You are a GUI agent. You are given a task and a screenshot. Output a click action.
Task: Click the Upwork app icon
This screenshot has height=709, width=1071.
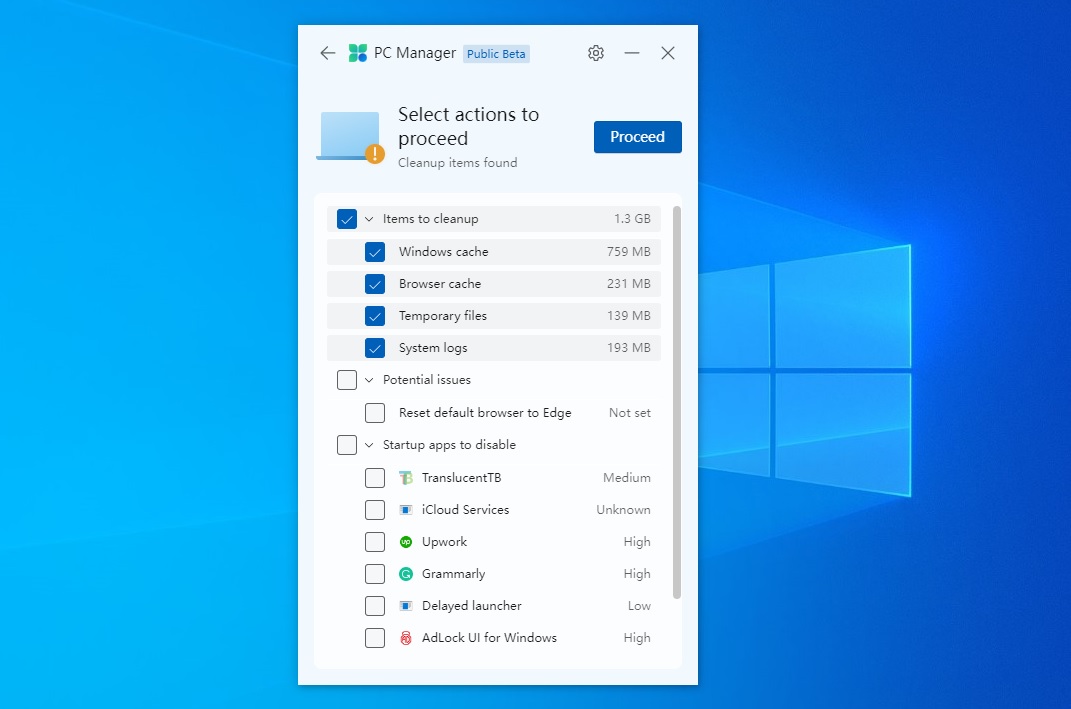[x=405, y=542]
